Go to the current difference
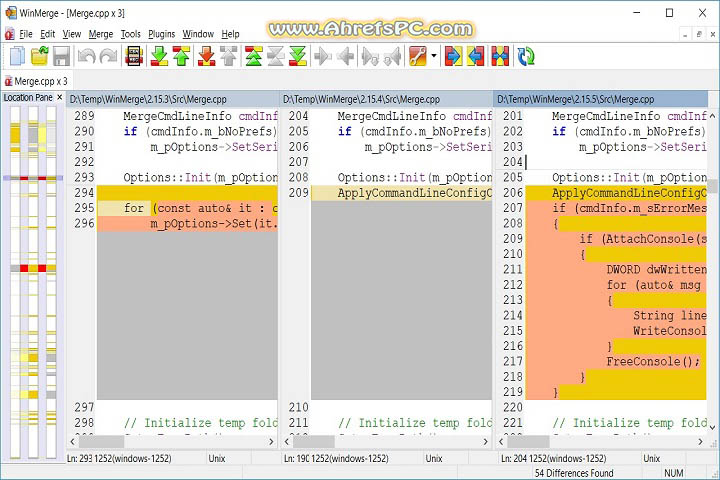This screenshot has width=720, height=480. click(276, 56)
